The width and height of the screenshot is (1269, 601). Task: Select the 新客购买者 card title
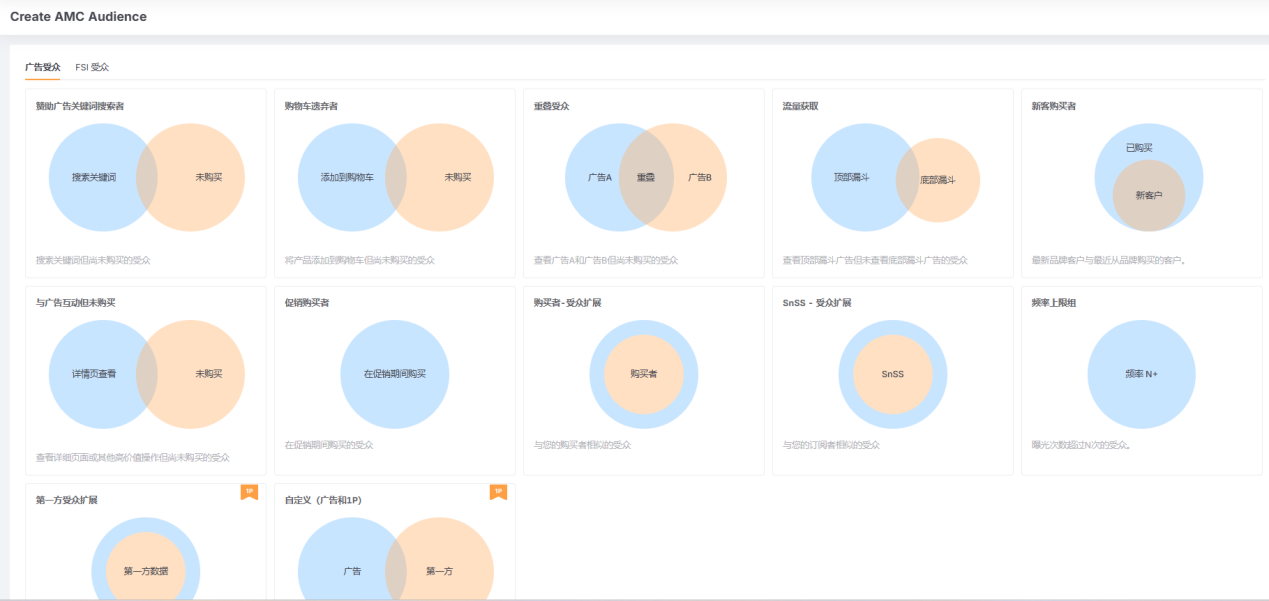[1054, 106]
